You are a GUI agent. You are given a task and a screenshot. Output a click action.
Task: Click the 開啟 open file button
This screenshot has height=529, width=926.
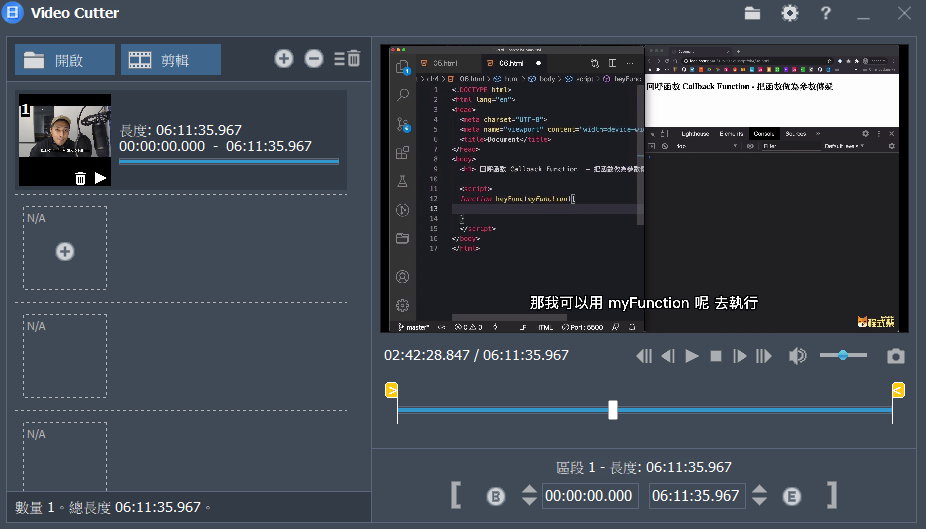coord(63,60)
